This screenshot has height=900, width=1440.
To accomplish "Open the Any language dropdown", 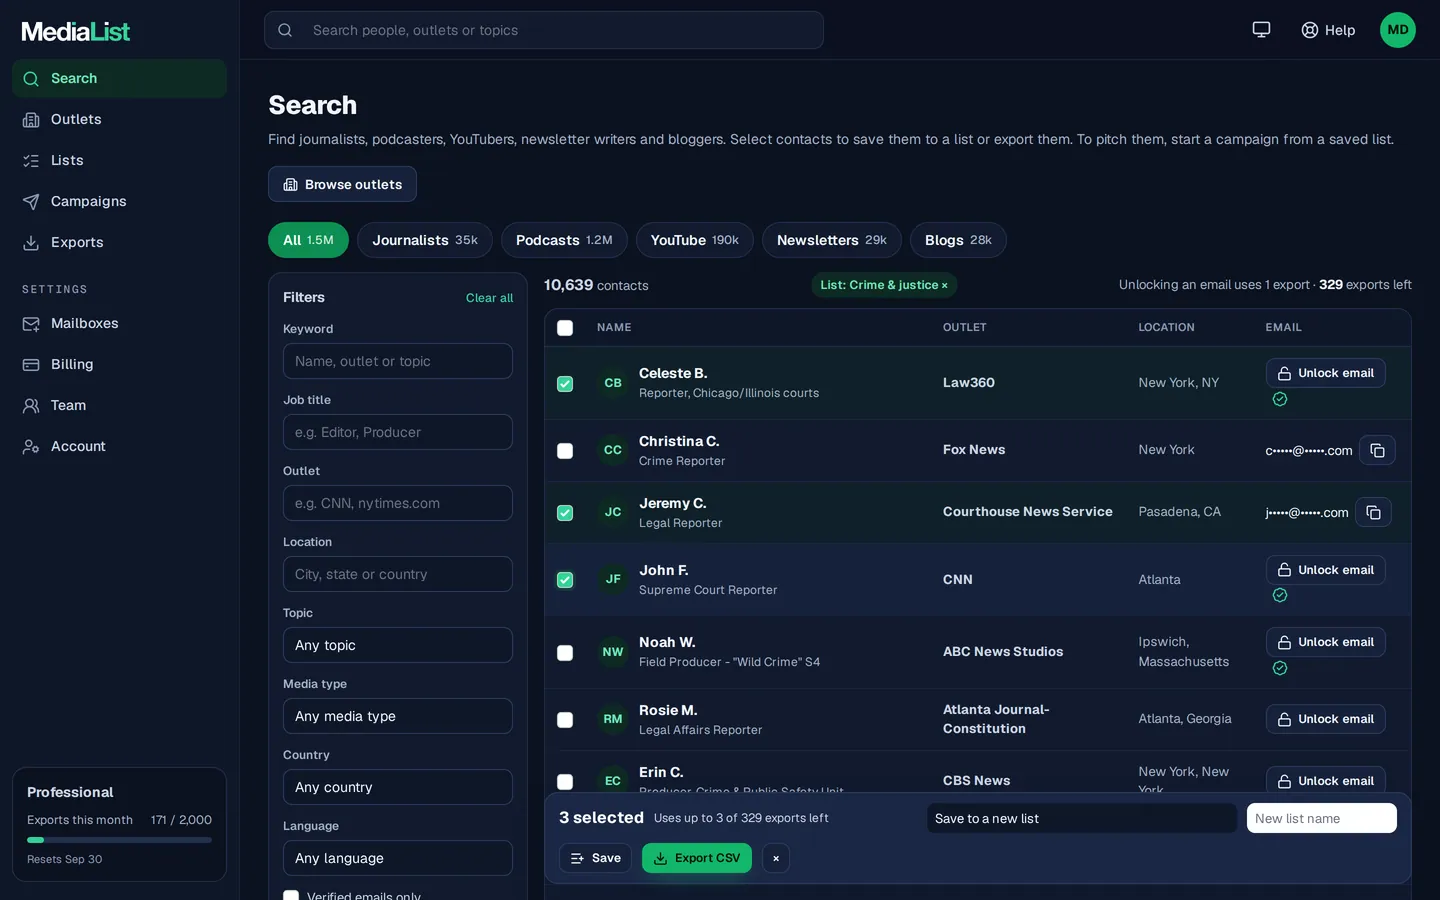I will 398,858.
